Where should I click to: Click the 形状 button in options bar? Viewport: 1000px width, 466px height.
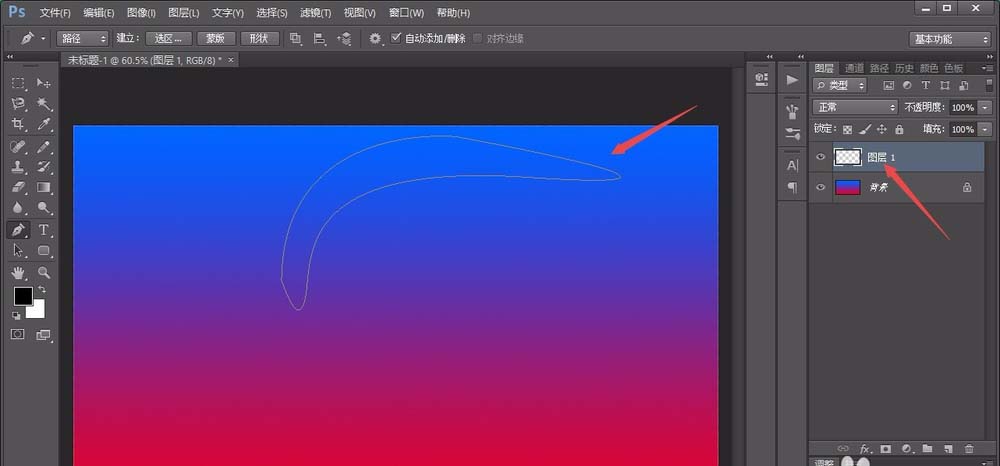[259, 38]
